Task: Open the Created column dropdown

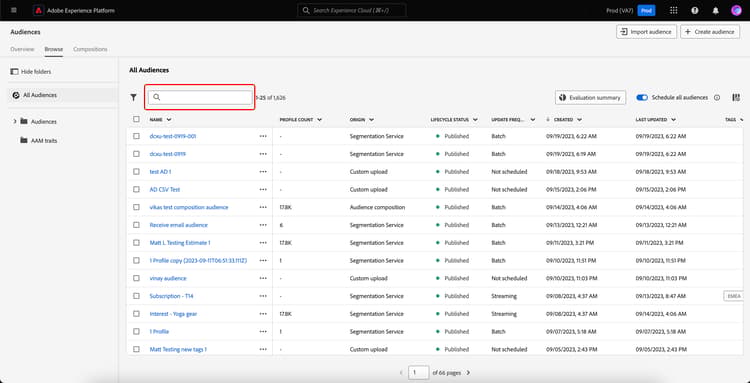Action: click(x=579, y=120)
